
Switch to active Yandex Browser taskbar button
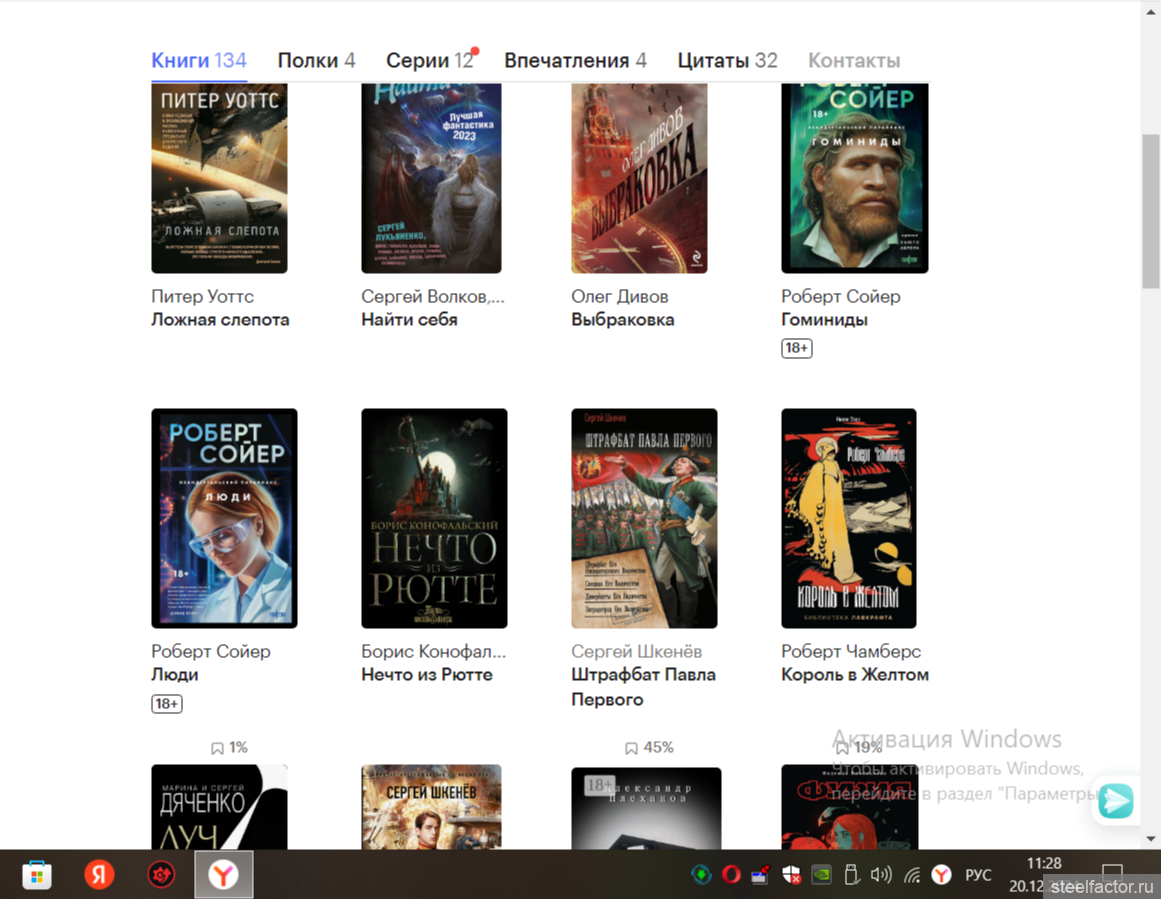click(224, 875)
